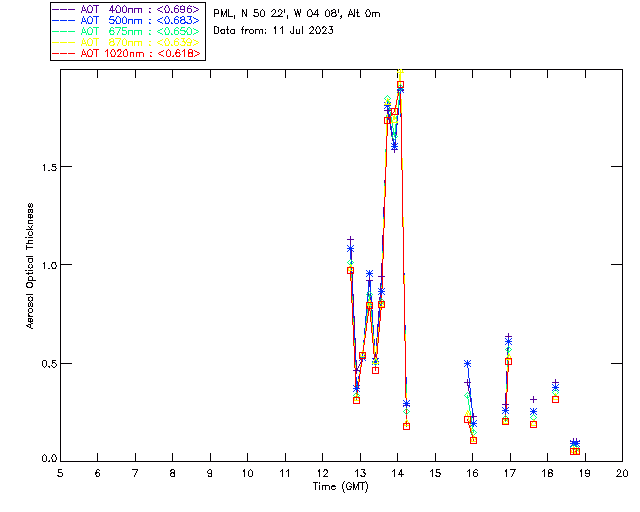Click the red square marker at the highest peak

pos(400,85)
